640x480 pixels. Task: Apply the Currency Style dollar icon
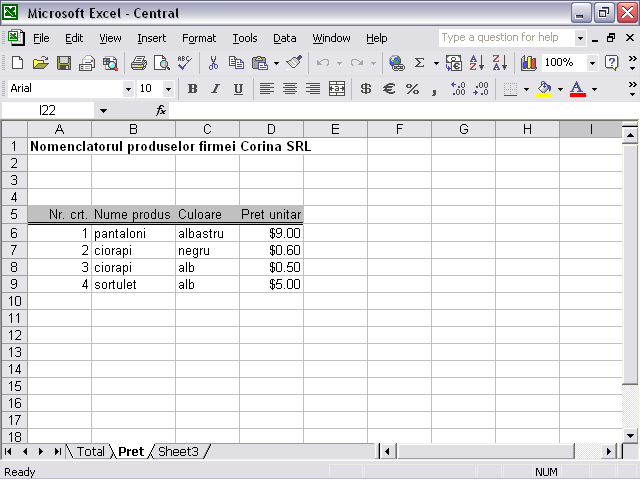pyautogui.click(x=366, y=89)
